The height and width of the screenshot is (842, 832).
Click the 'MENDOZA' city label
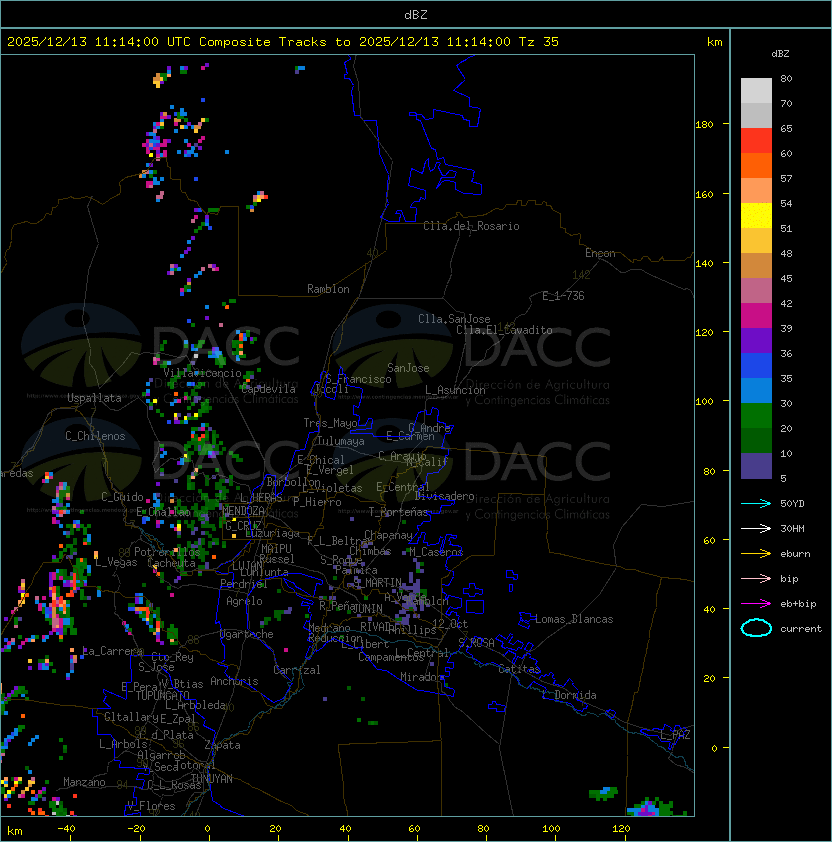(243, 510)
